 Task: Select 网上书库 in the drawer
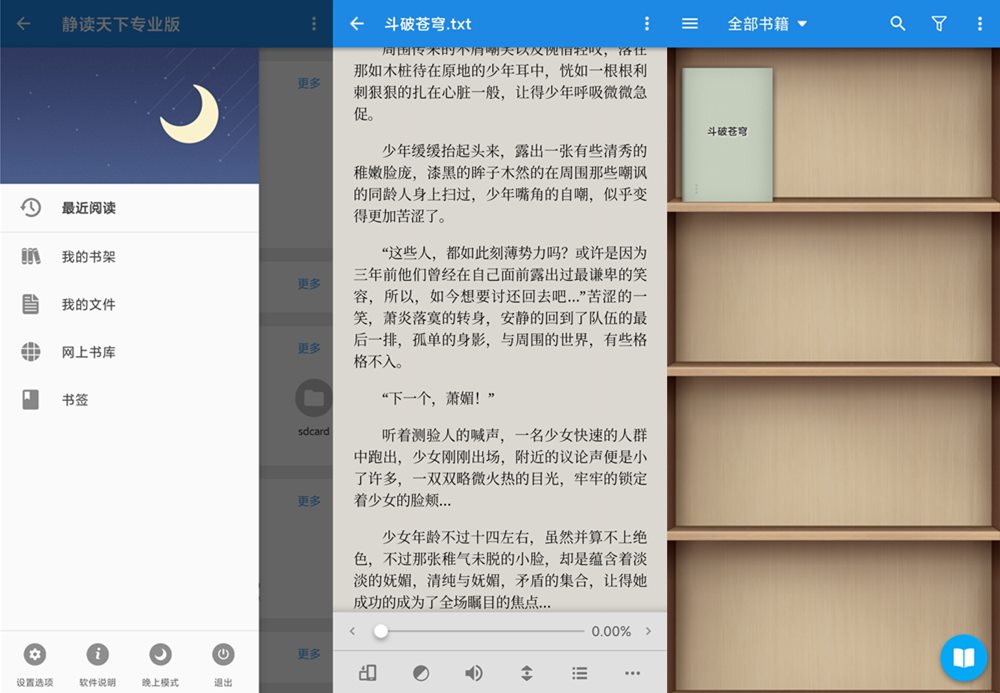tap(88, 352)
